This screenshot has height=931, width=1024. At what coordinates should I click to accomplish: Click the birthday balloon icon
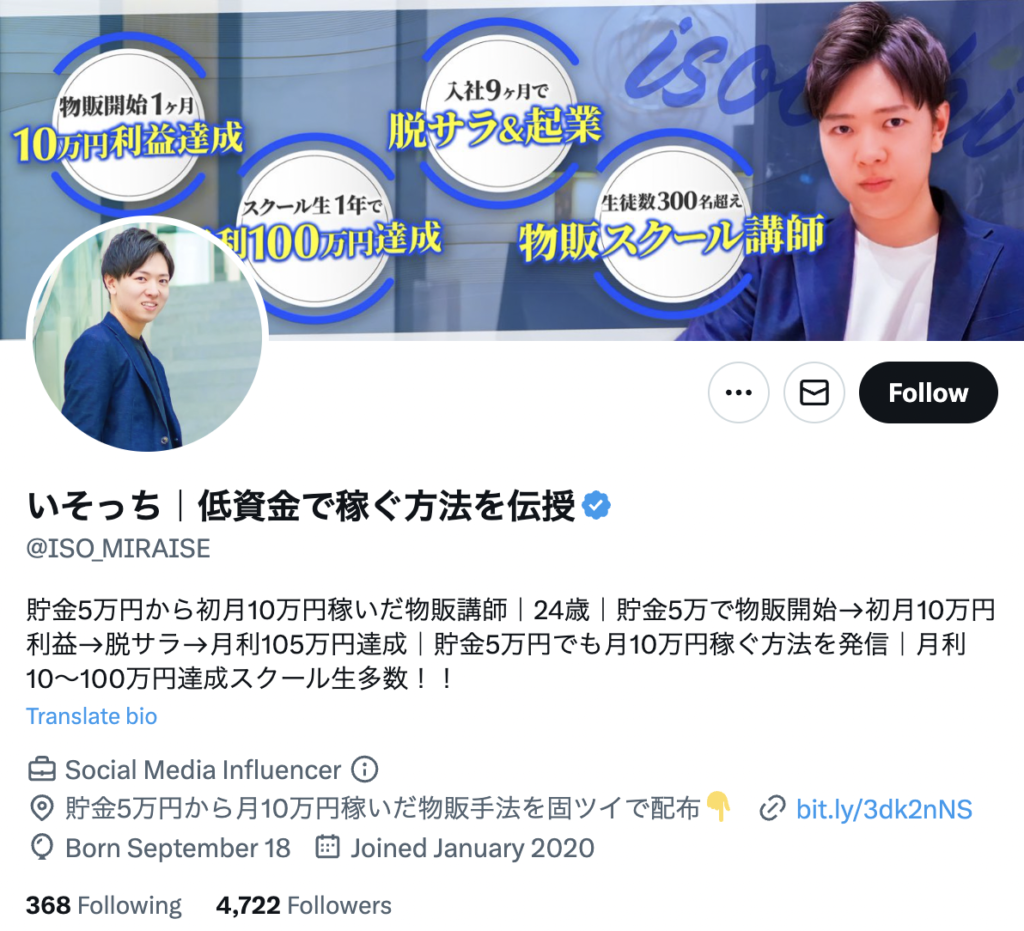42,848
